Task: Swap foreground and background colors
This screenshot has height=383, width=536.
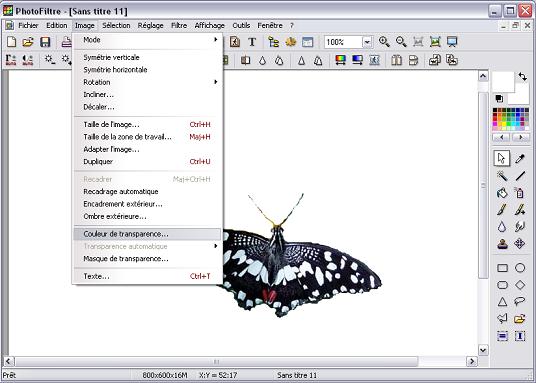Action: pyautogui.click(x=522, y=77)
